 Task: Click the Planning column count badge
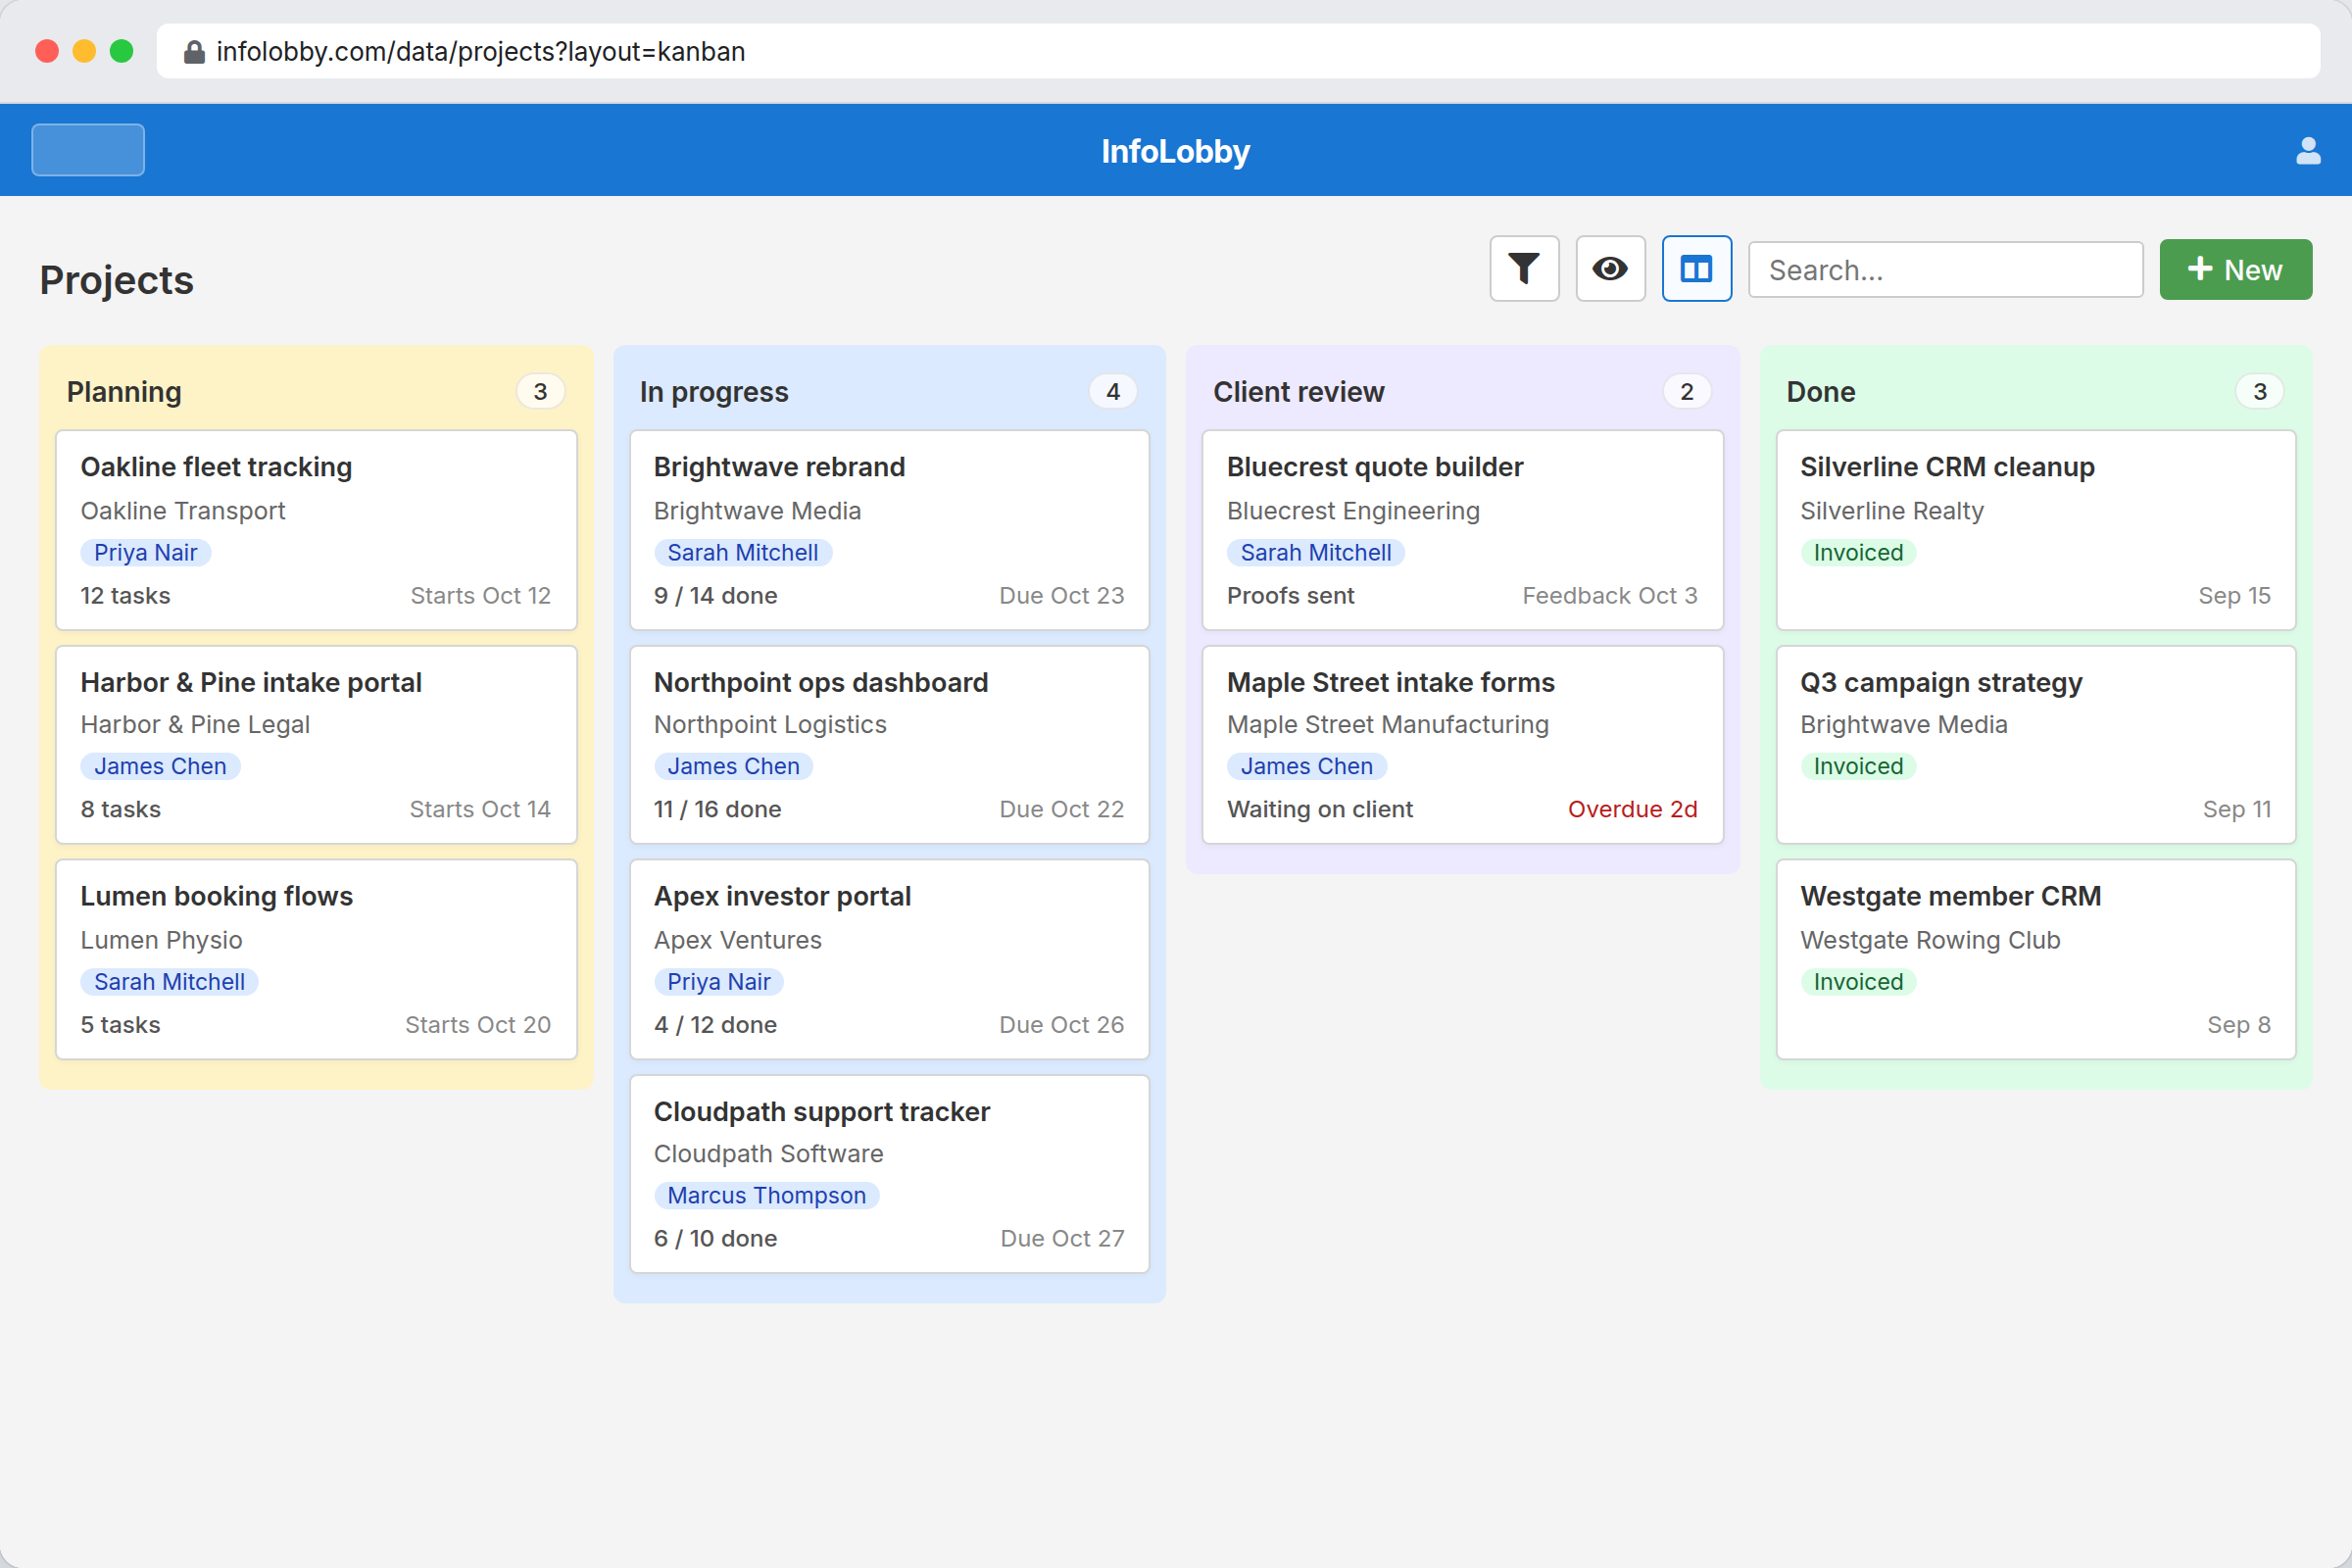click(540, 391)
